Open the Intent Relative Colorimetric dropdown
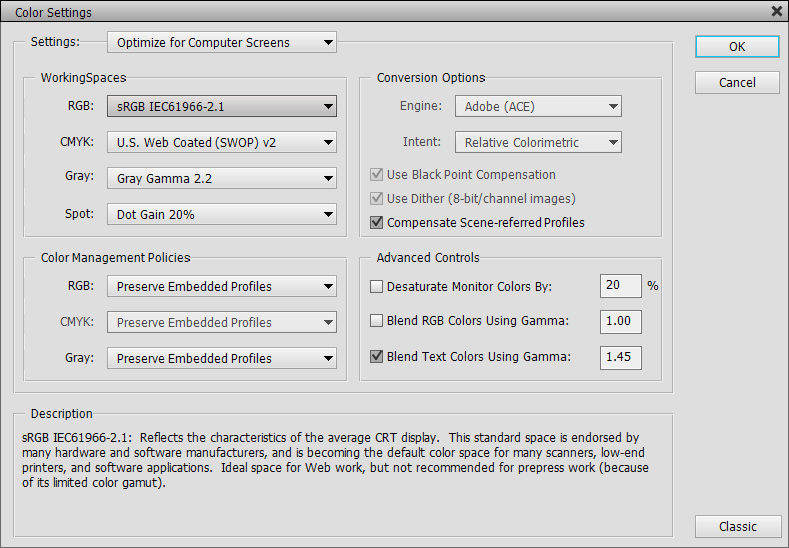The width and height of the screenshot is (789, 548). 538,142
